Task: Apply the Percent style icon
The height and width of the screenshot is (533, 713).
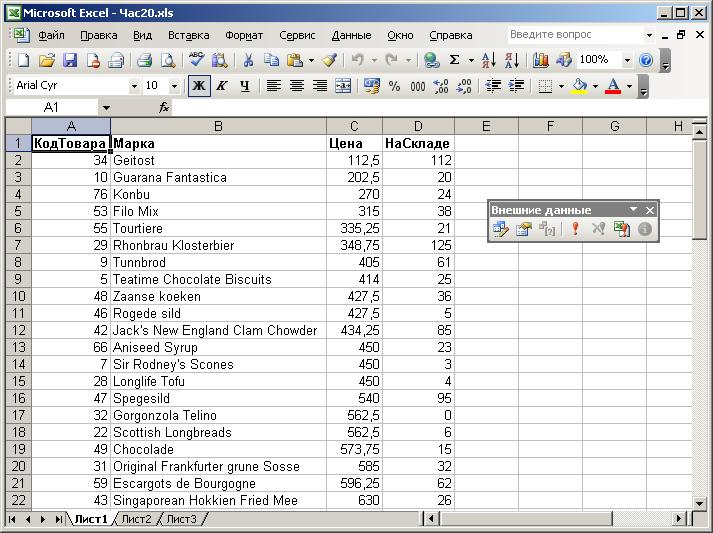Action: 394,86
